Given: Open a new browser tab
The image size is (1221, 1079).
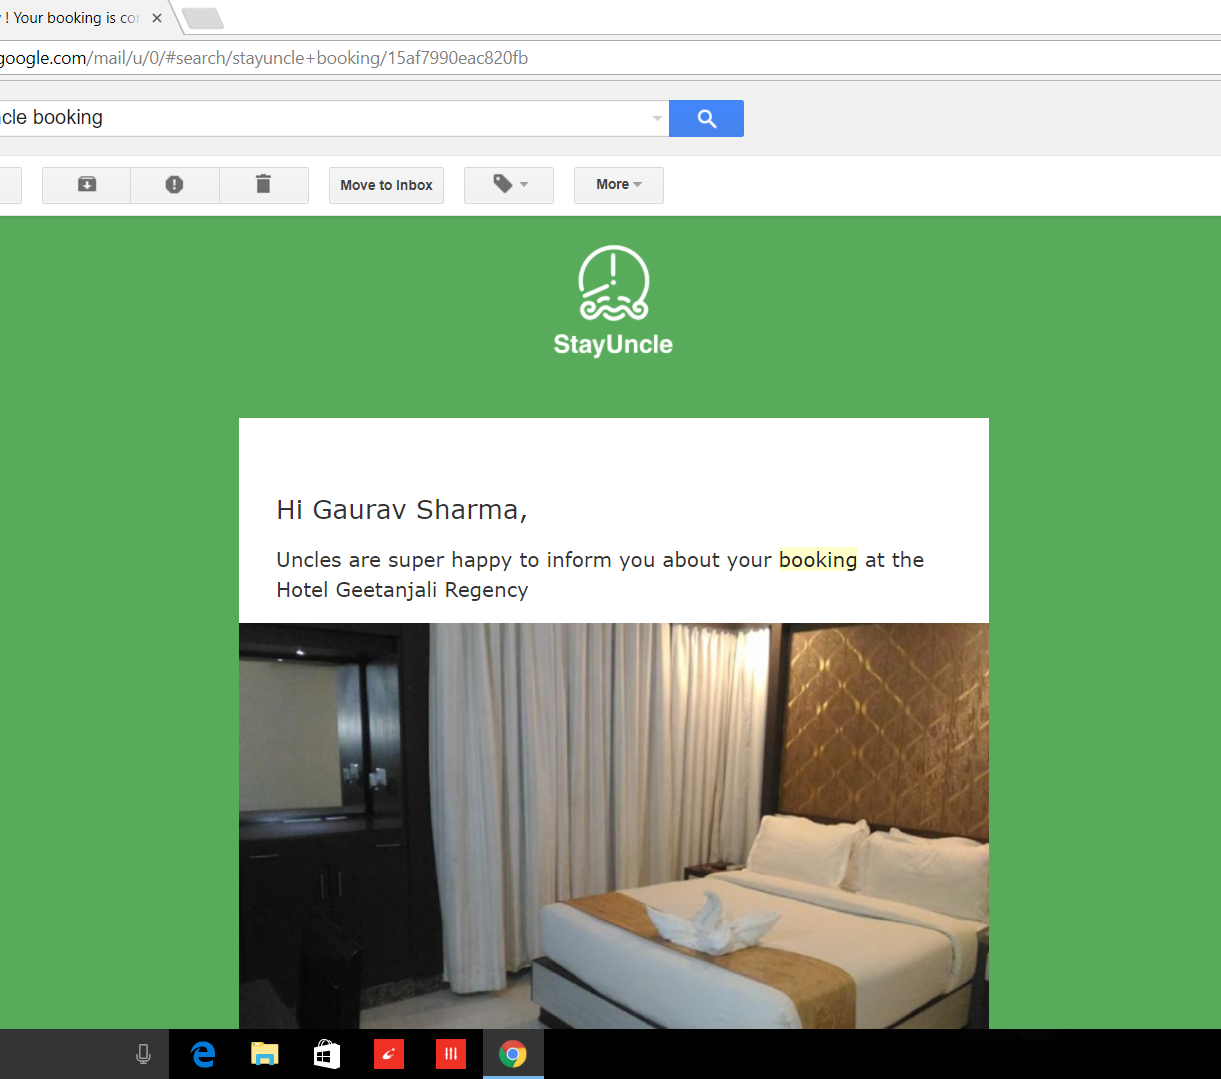Looking at the screenshot, I should [x=203, y=18].
